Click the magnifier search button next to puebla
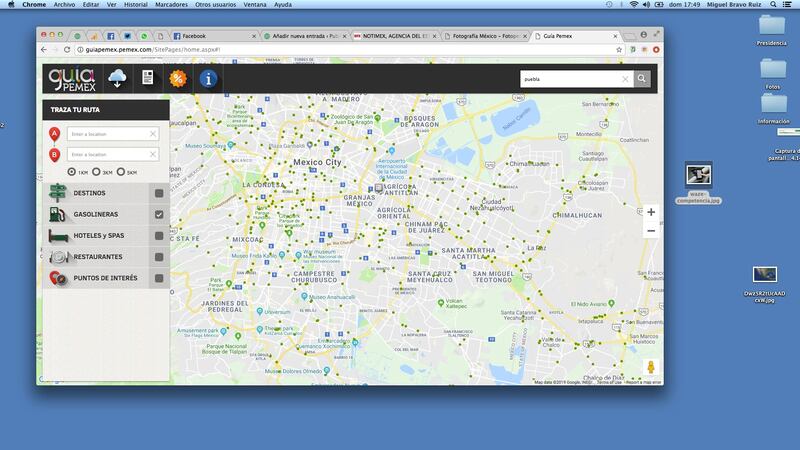The image size is (800, 450). pos(642,79)
